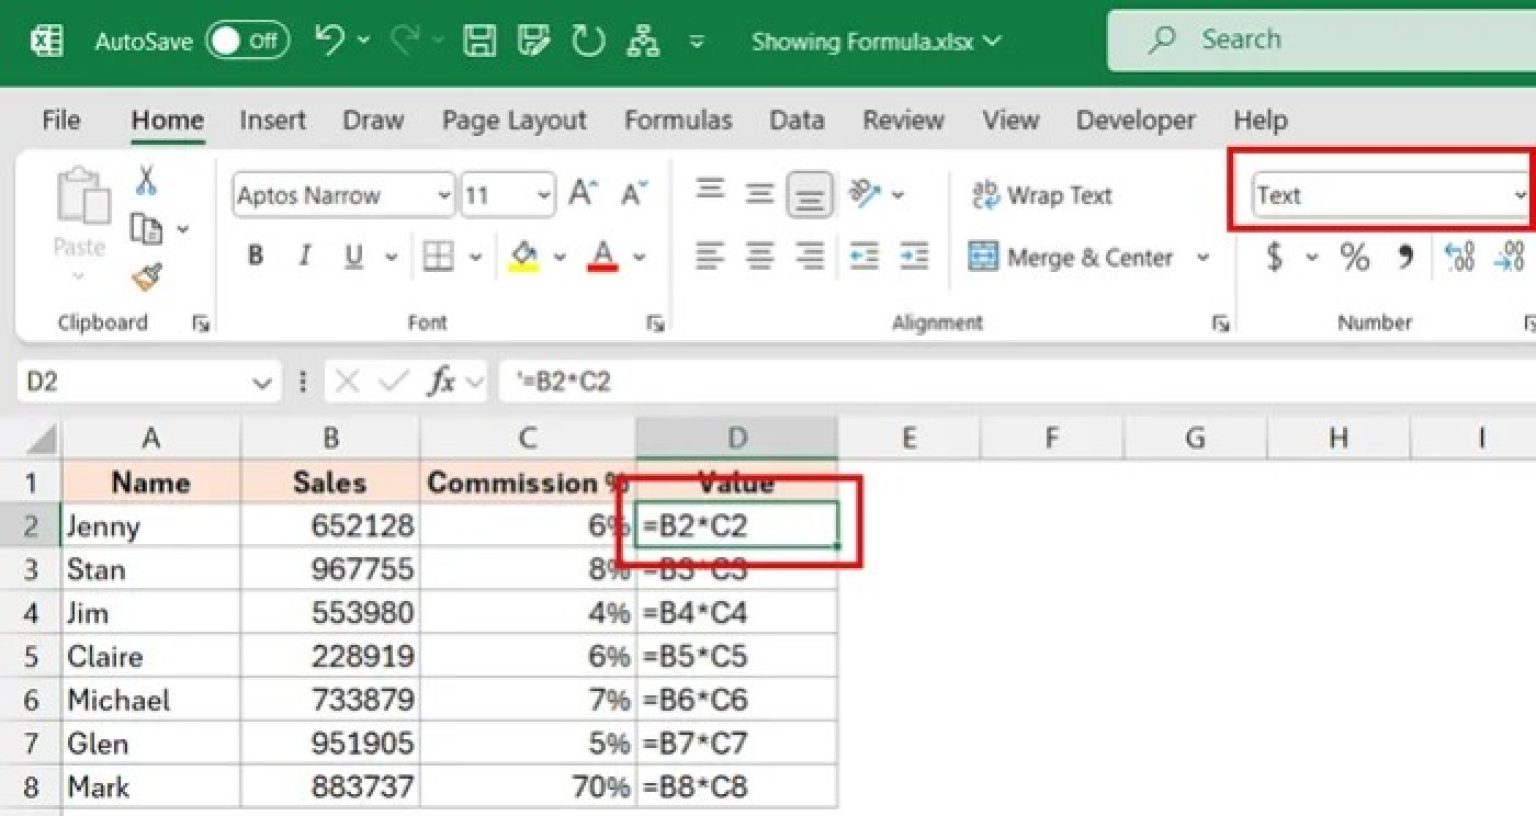
Task: Click the Increase Decimal icon
Action: (x=1461, y=257)
